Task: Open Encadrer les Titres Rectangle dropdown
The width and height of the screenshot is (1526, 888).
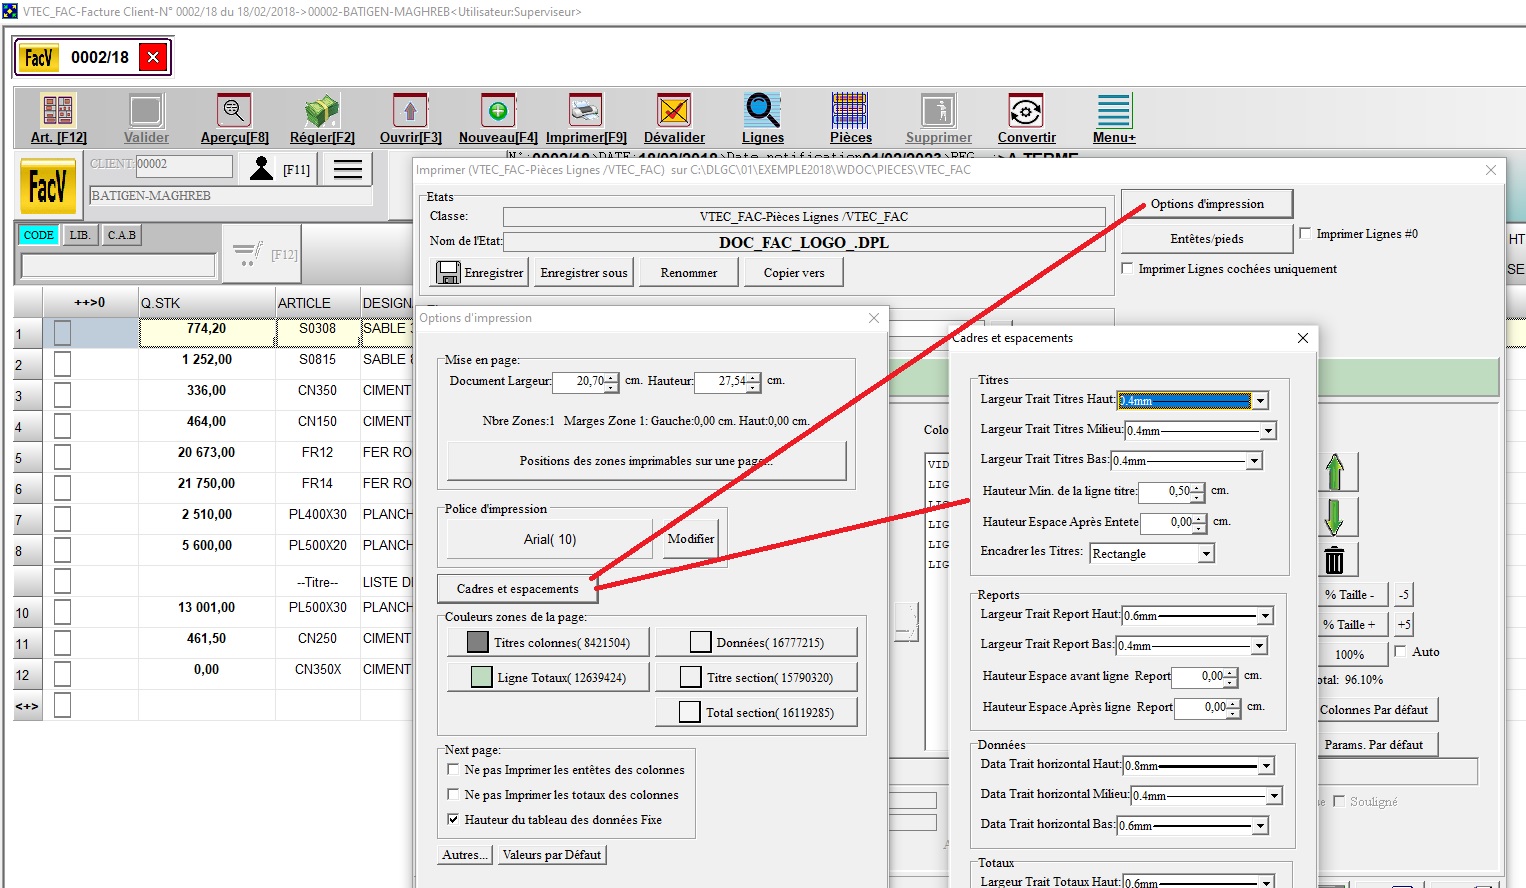Action: click(x=1206, y=553)
